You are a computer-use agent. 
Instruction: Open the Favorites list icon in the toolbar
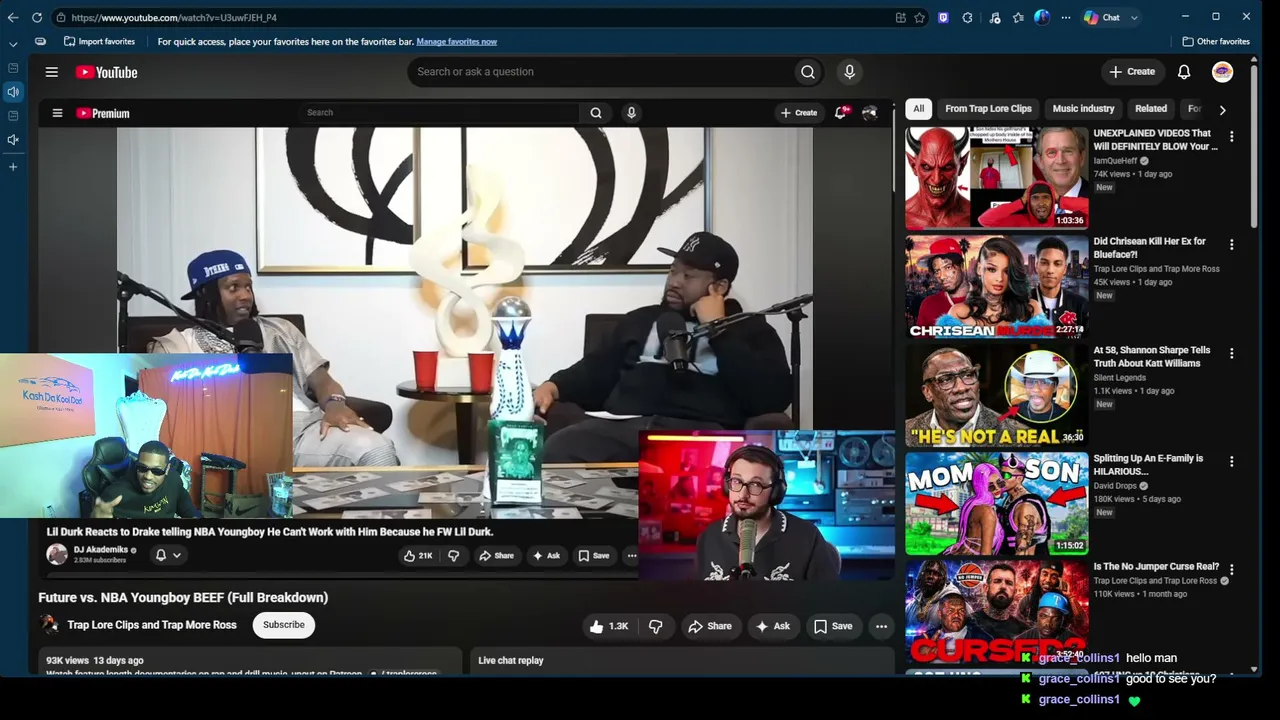click(1018, 17)
